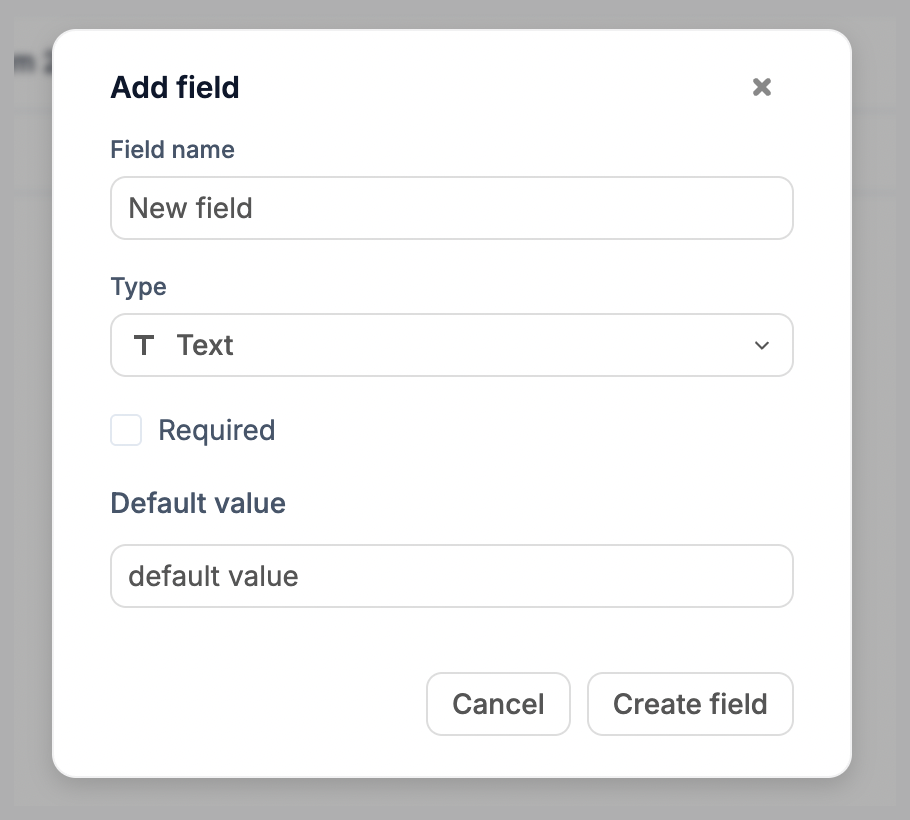Screen dimensions: 910x820
Task: Toggle the Required checkbox
Action: point(126,431)
